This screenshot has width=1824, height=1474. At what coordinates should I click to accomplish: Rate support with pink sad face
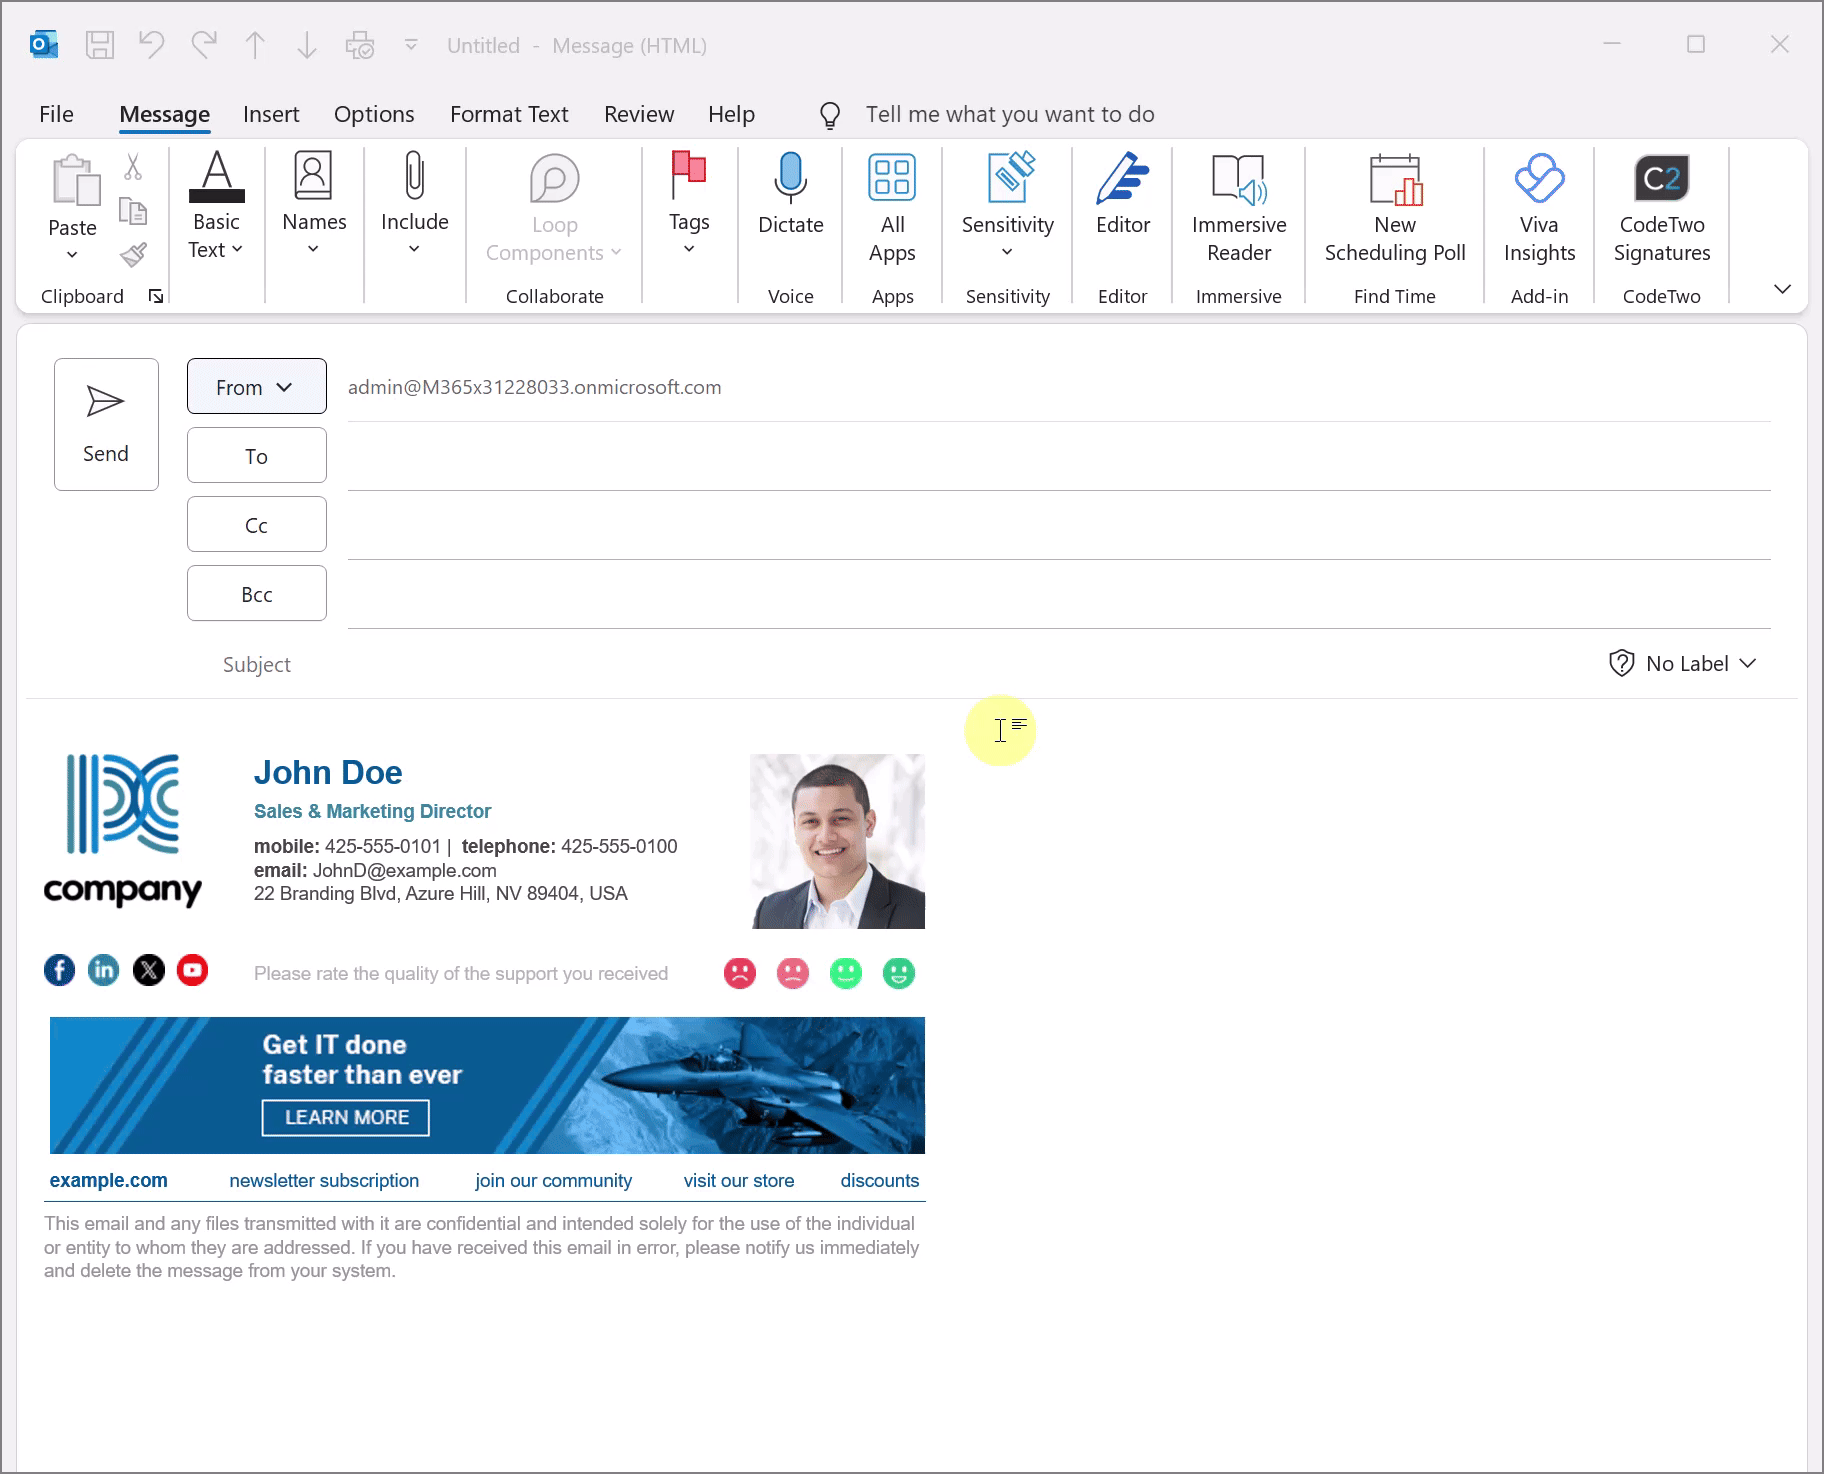(x=793, y=973)
